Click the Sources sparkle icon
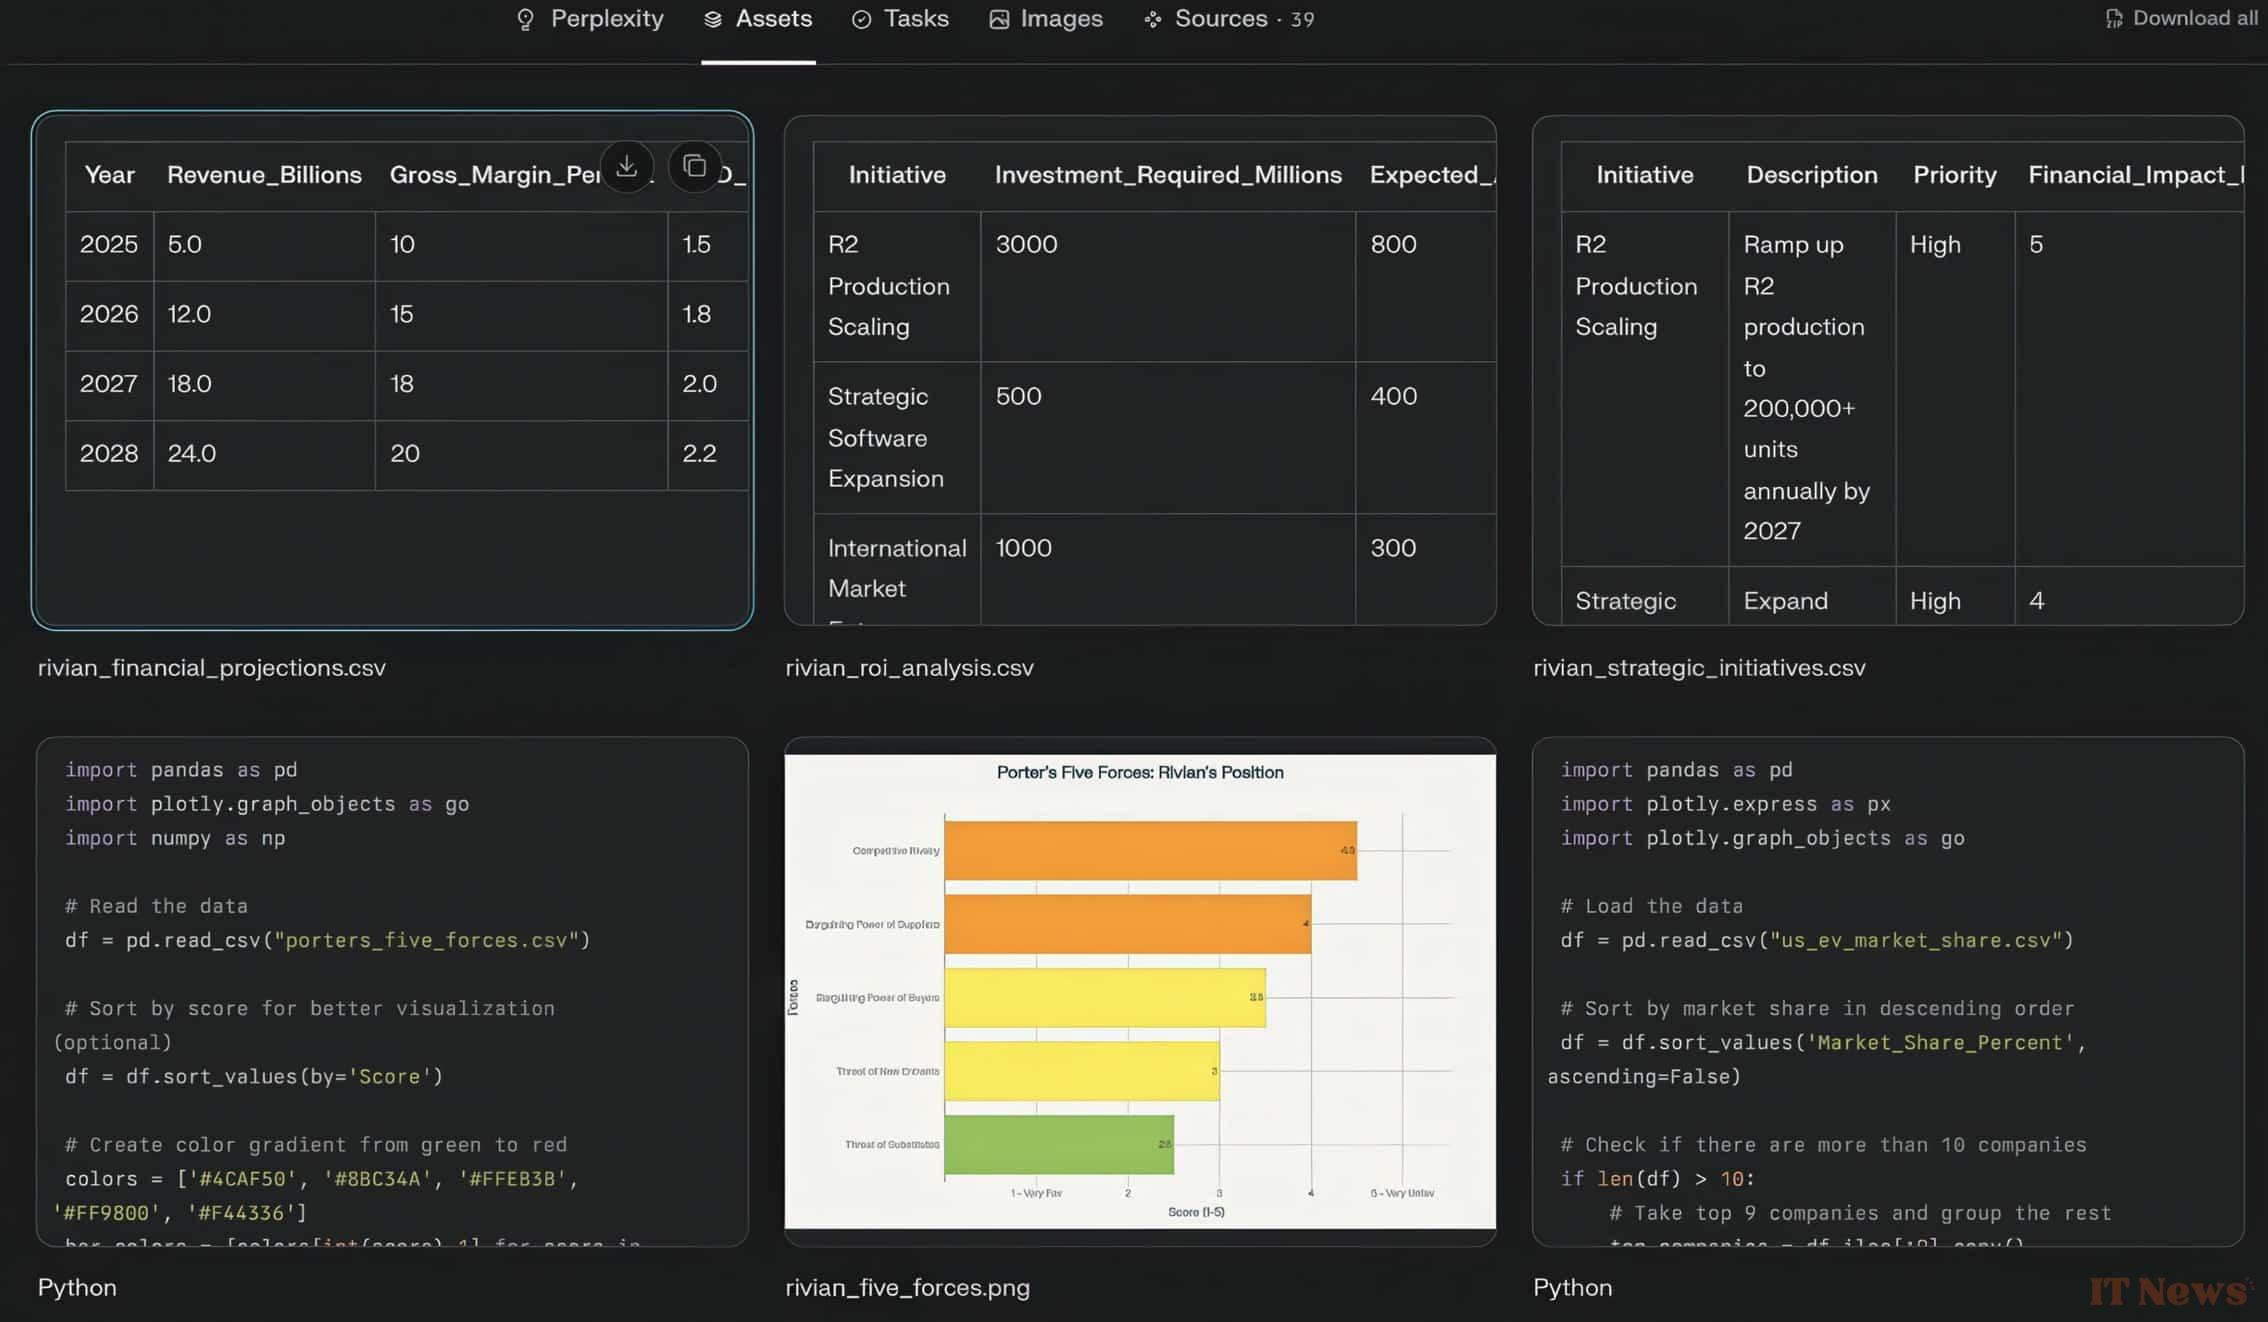 (1153, 20)
